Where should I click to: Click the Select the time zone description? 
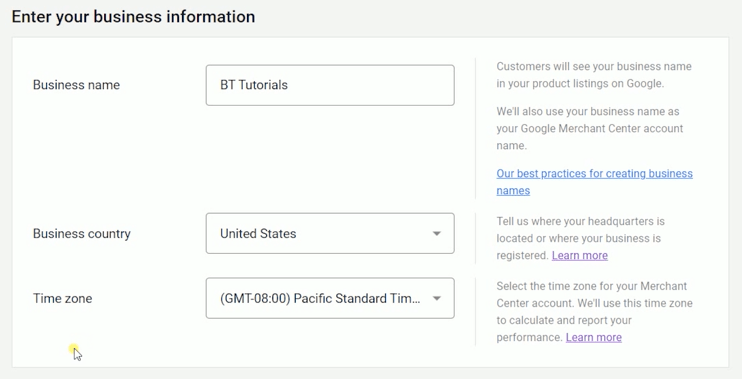pos(594,311)
